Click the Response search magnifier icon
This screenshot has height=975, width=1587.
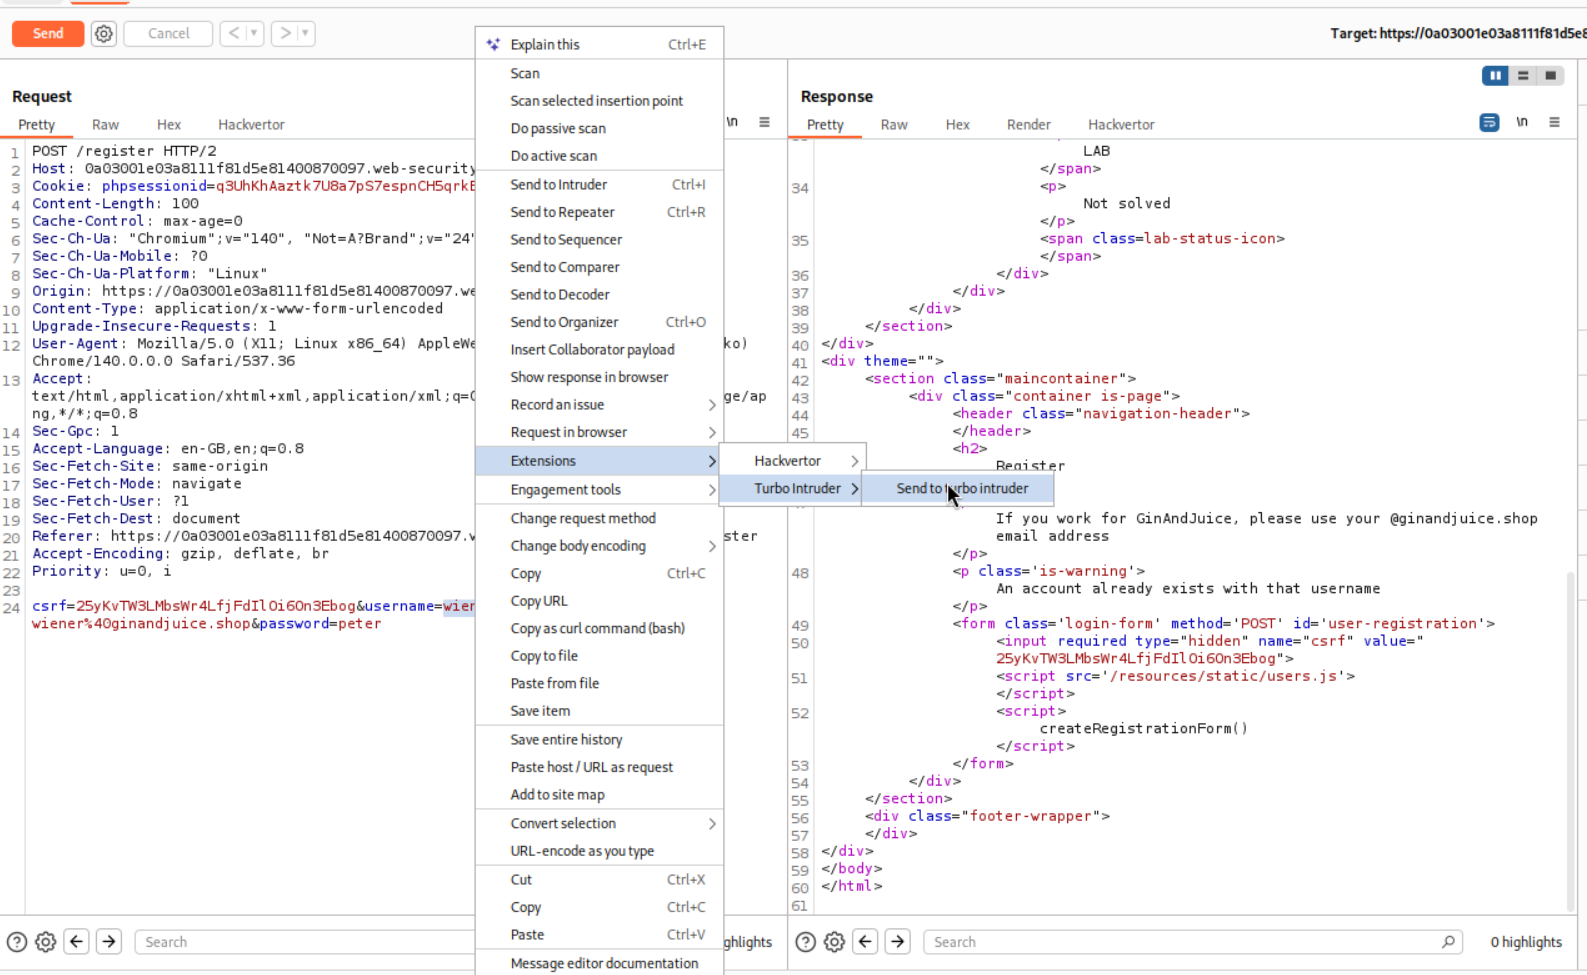pos(1448,942)
